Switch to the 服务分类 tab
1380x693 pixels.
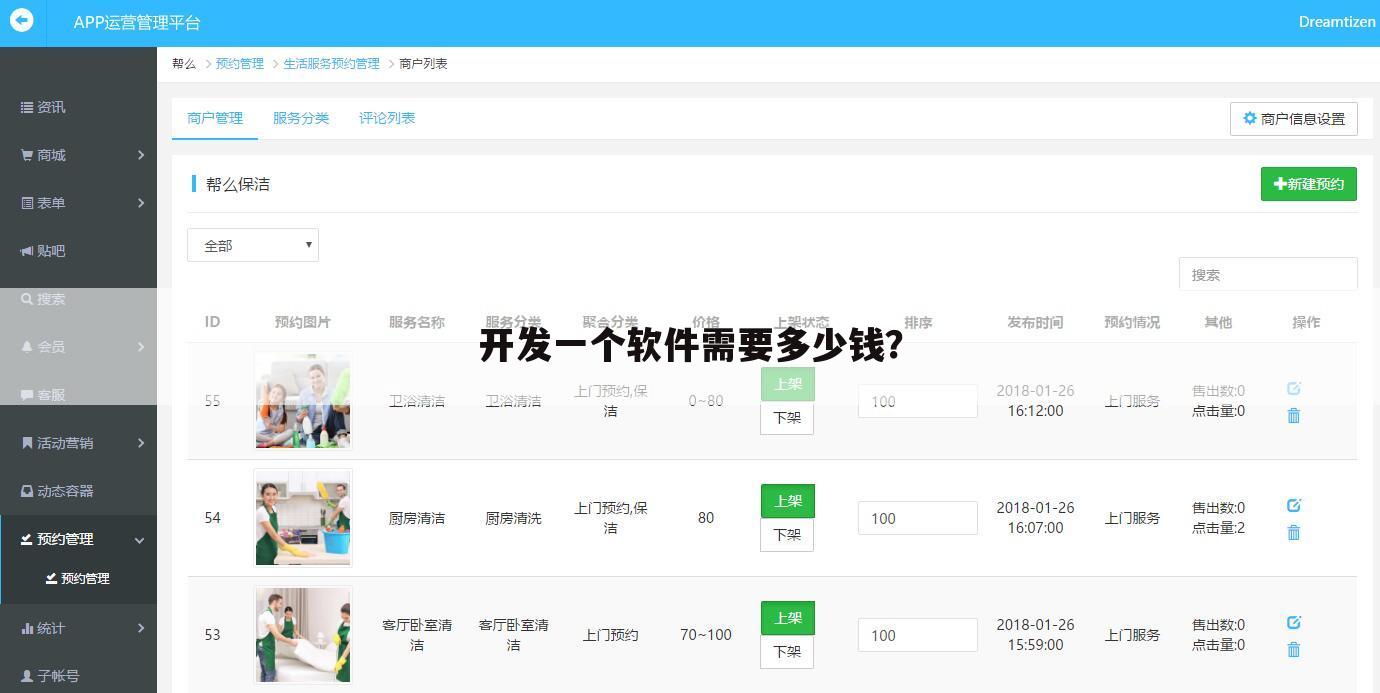(301, 117)
